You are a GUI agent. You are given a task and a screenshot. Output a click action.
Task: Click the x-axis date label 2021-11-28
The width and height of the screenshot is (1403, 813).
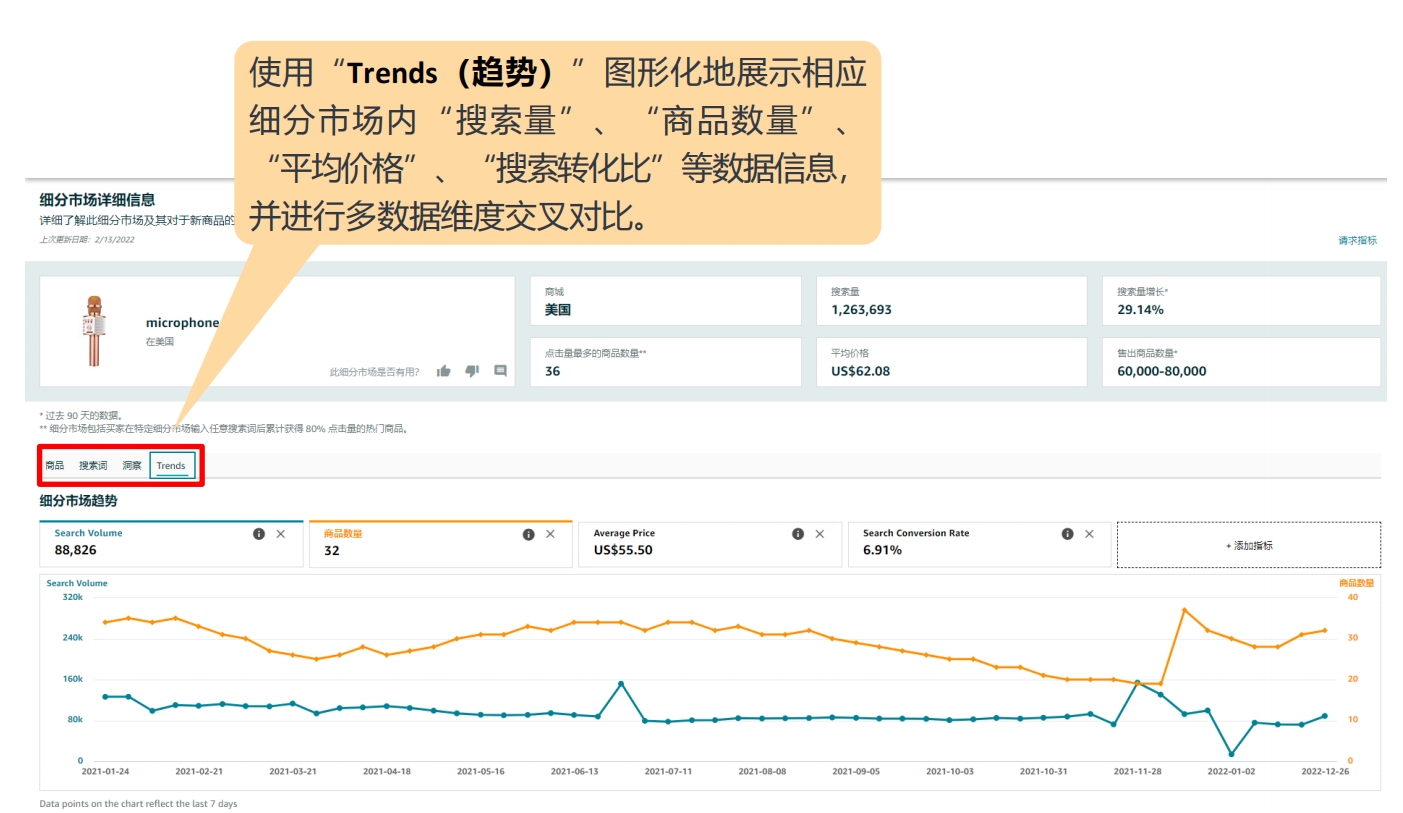click(x=1138, y=772)
